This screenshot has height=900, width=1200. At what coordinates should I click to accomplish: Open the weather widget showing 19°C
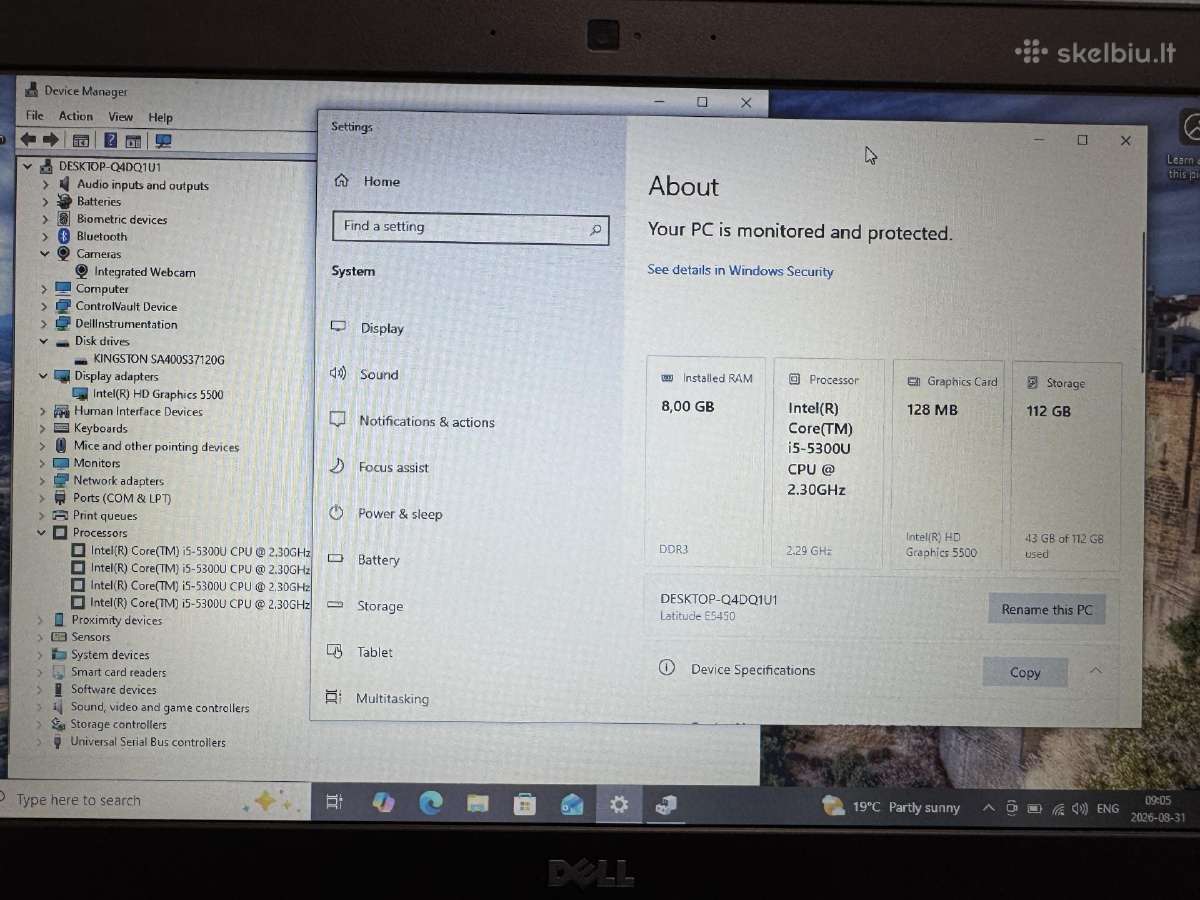click(x=890, y=807)
